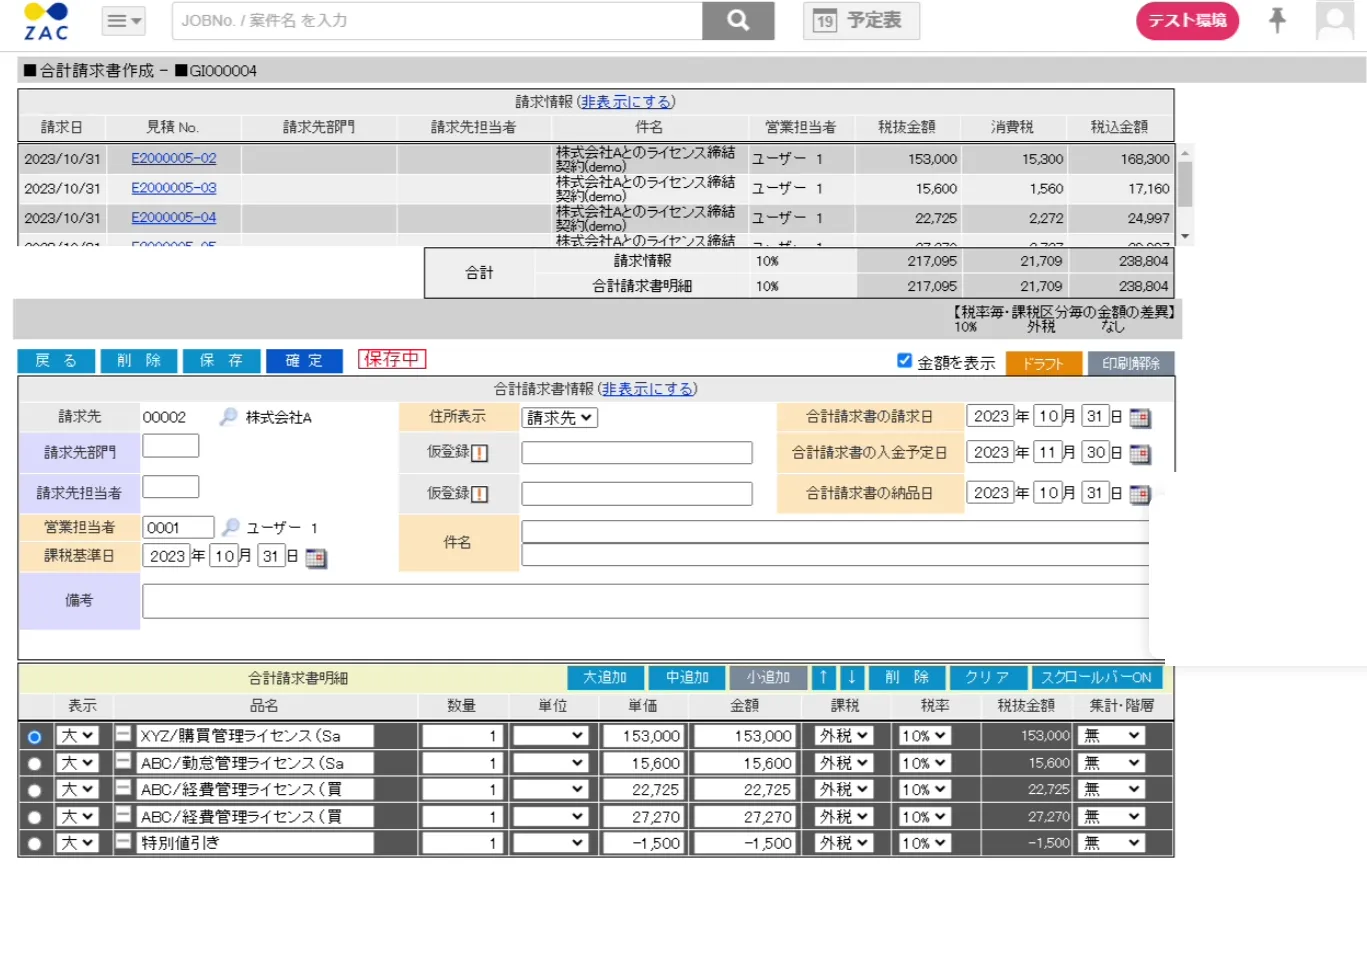This screenshot has height=959, width=1367.
Task: Click the search magnifier button
Action: (738, 20)
